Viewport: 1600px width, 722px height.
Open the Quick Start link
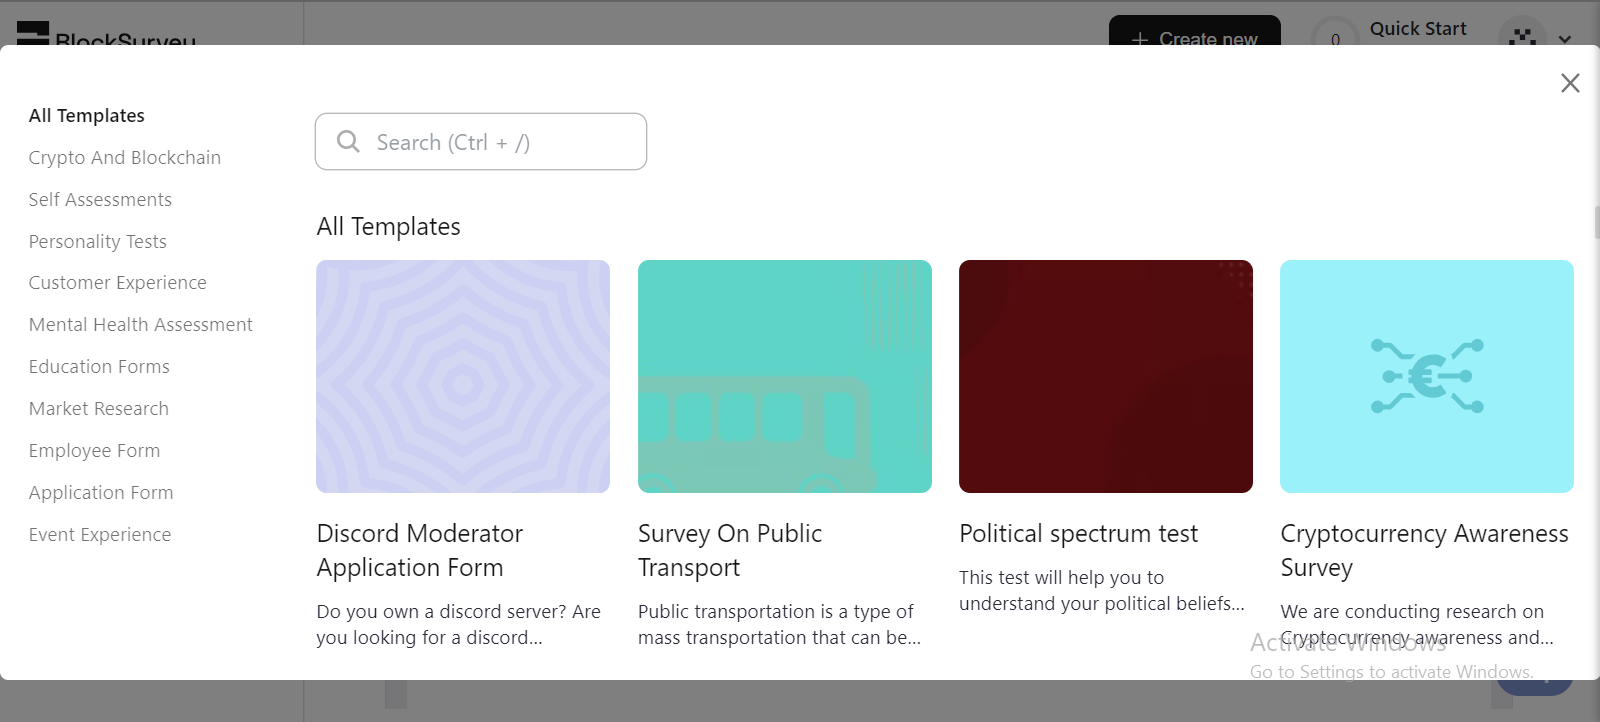coord(1418,29)
